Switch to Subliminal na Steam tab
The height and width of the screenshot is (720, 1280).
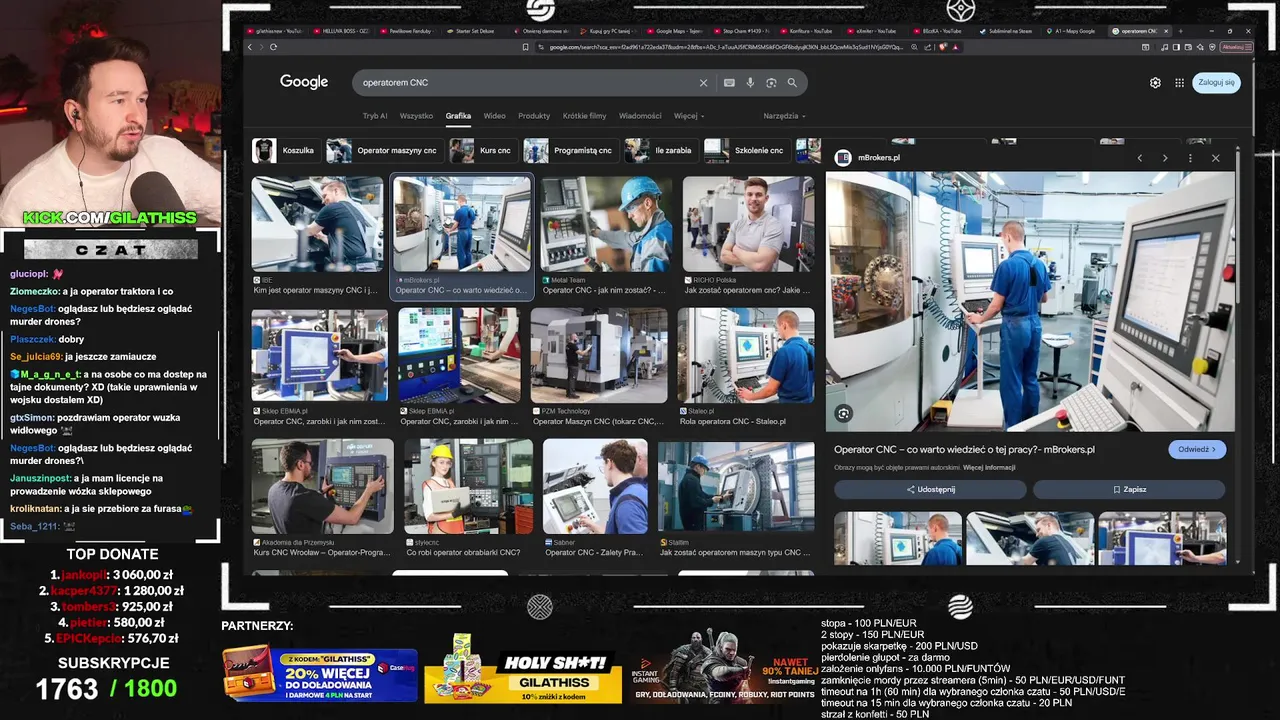[x=1007, y=31]
